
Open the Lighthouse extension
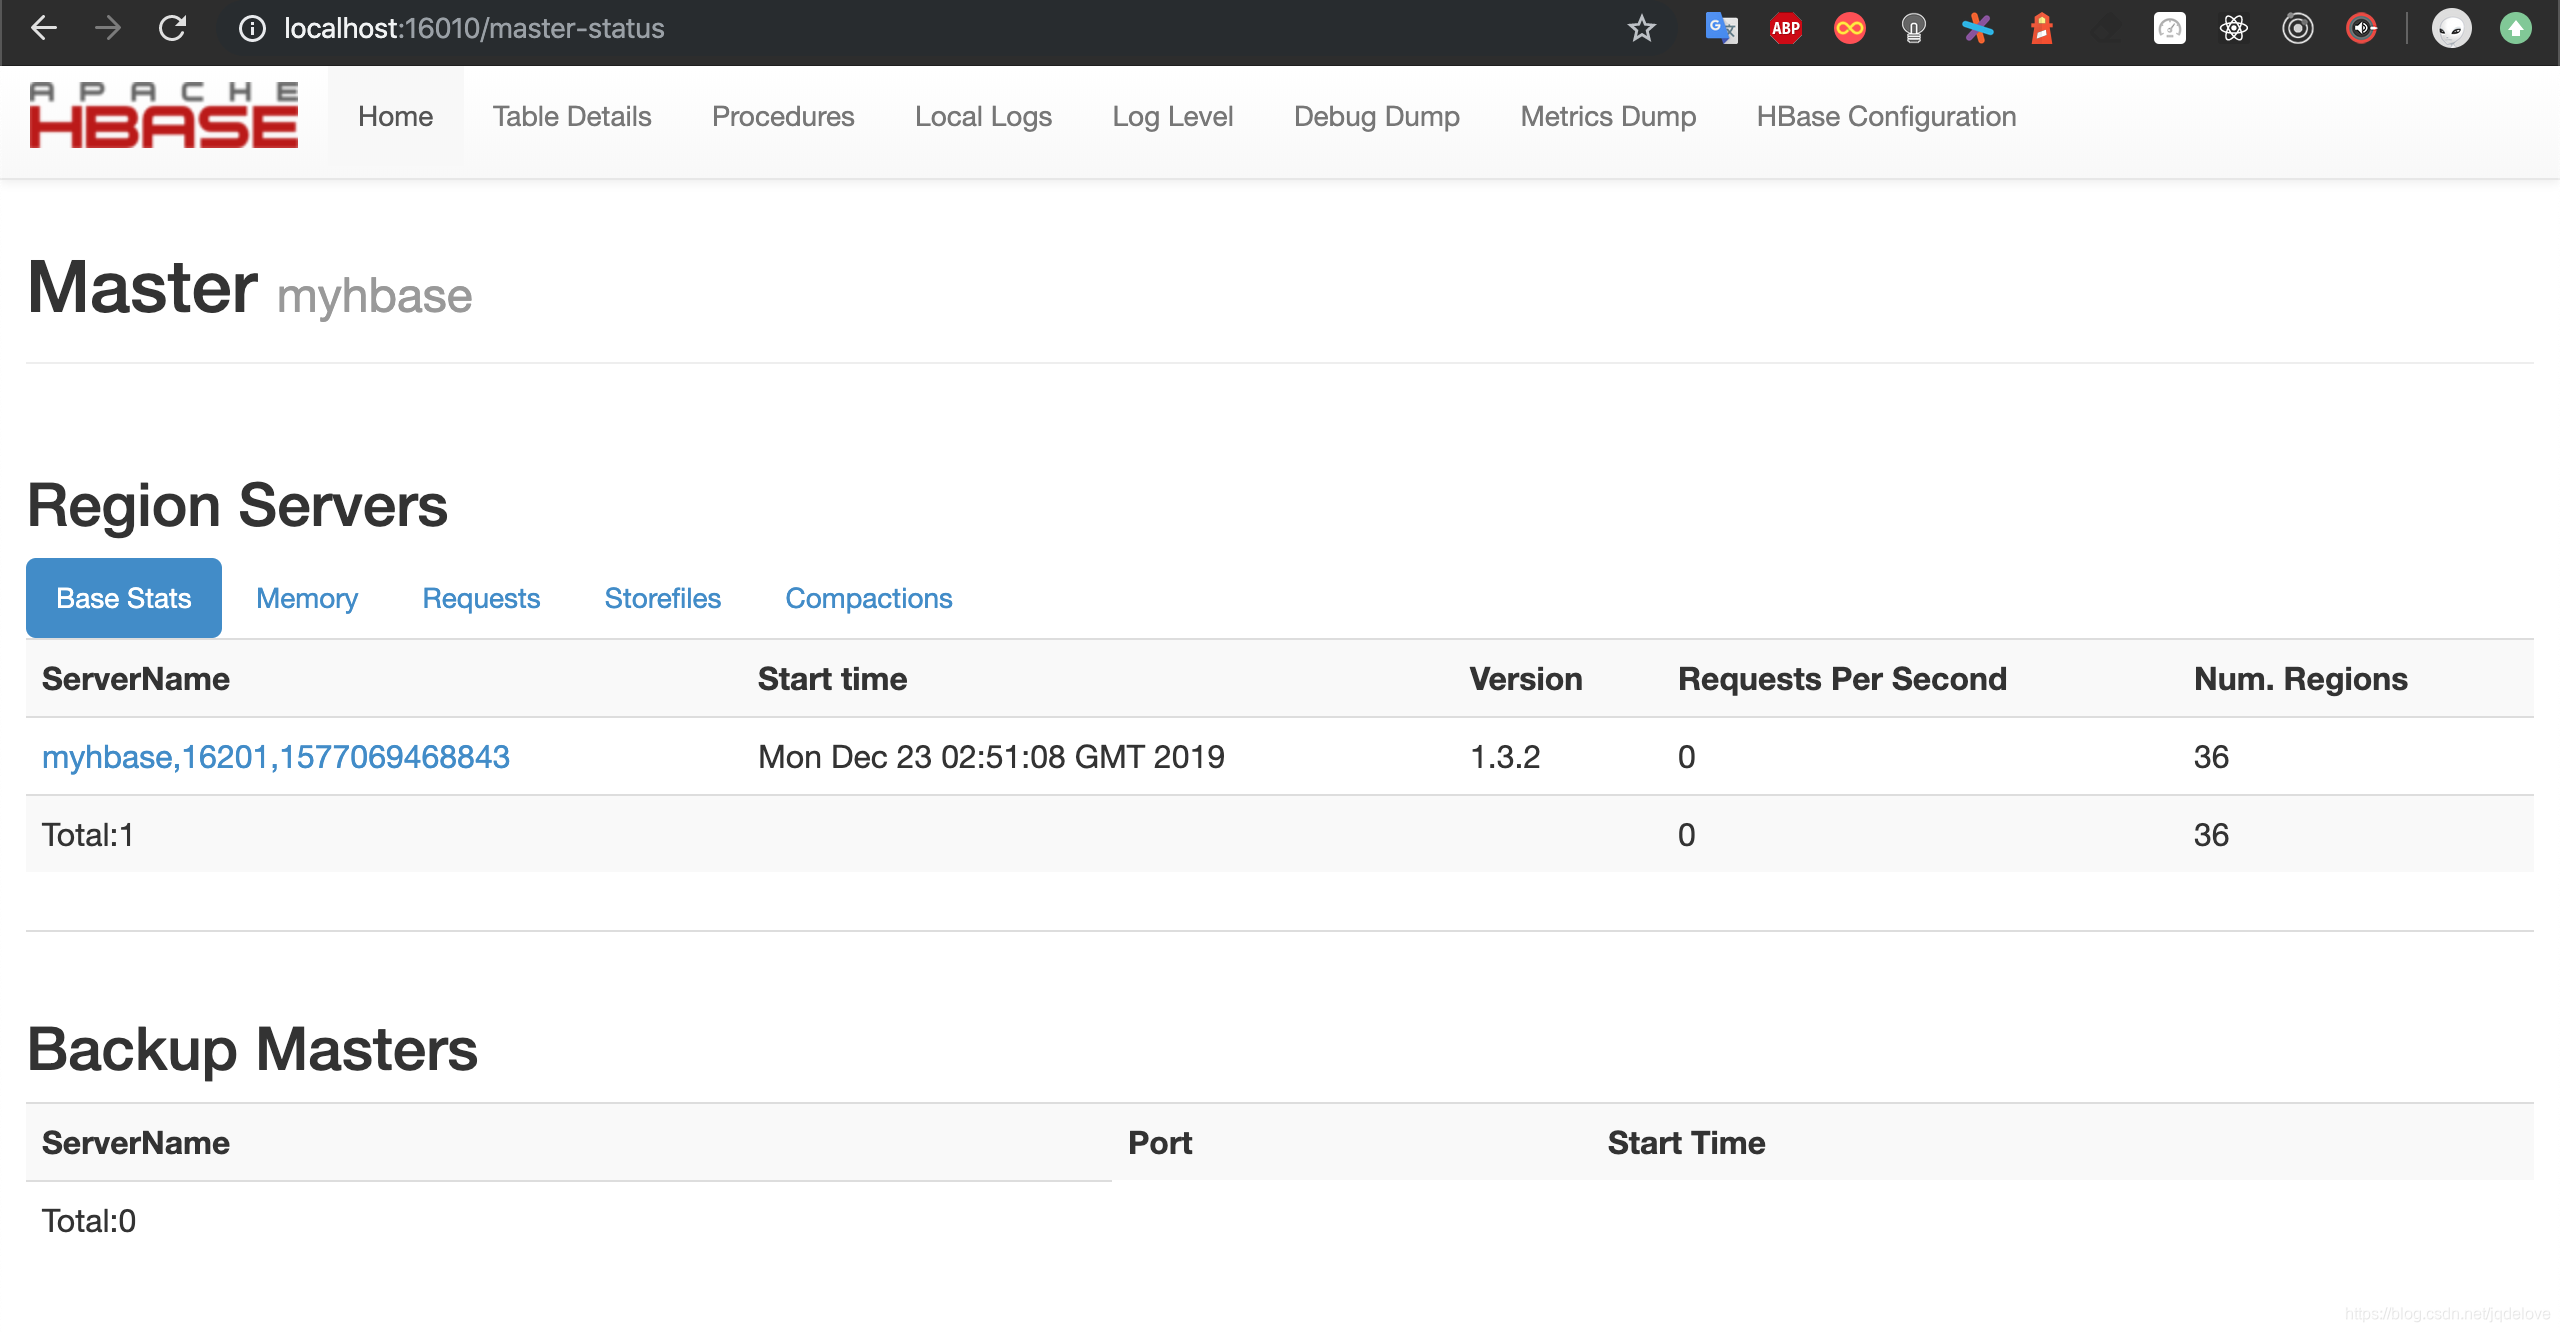(x=2041, y=28)
